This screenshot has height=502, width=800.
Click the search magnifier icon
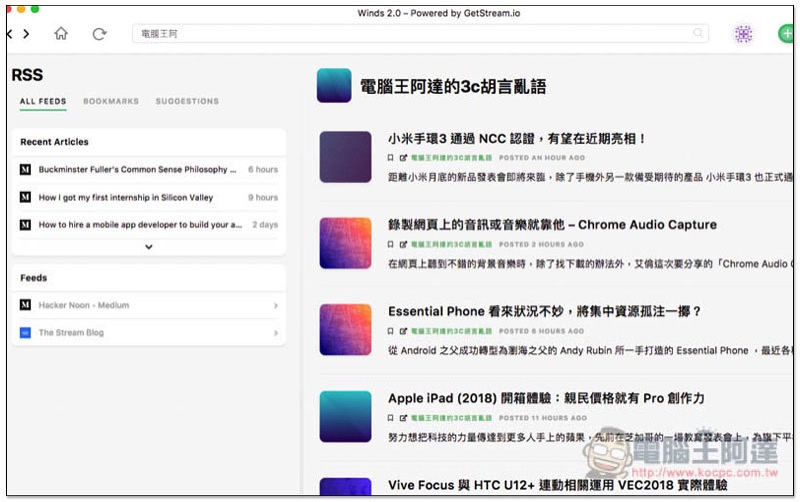[697, 33]
